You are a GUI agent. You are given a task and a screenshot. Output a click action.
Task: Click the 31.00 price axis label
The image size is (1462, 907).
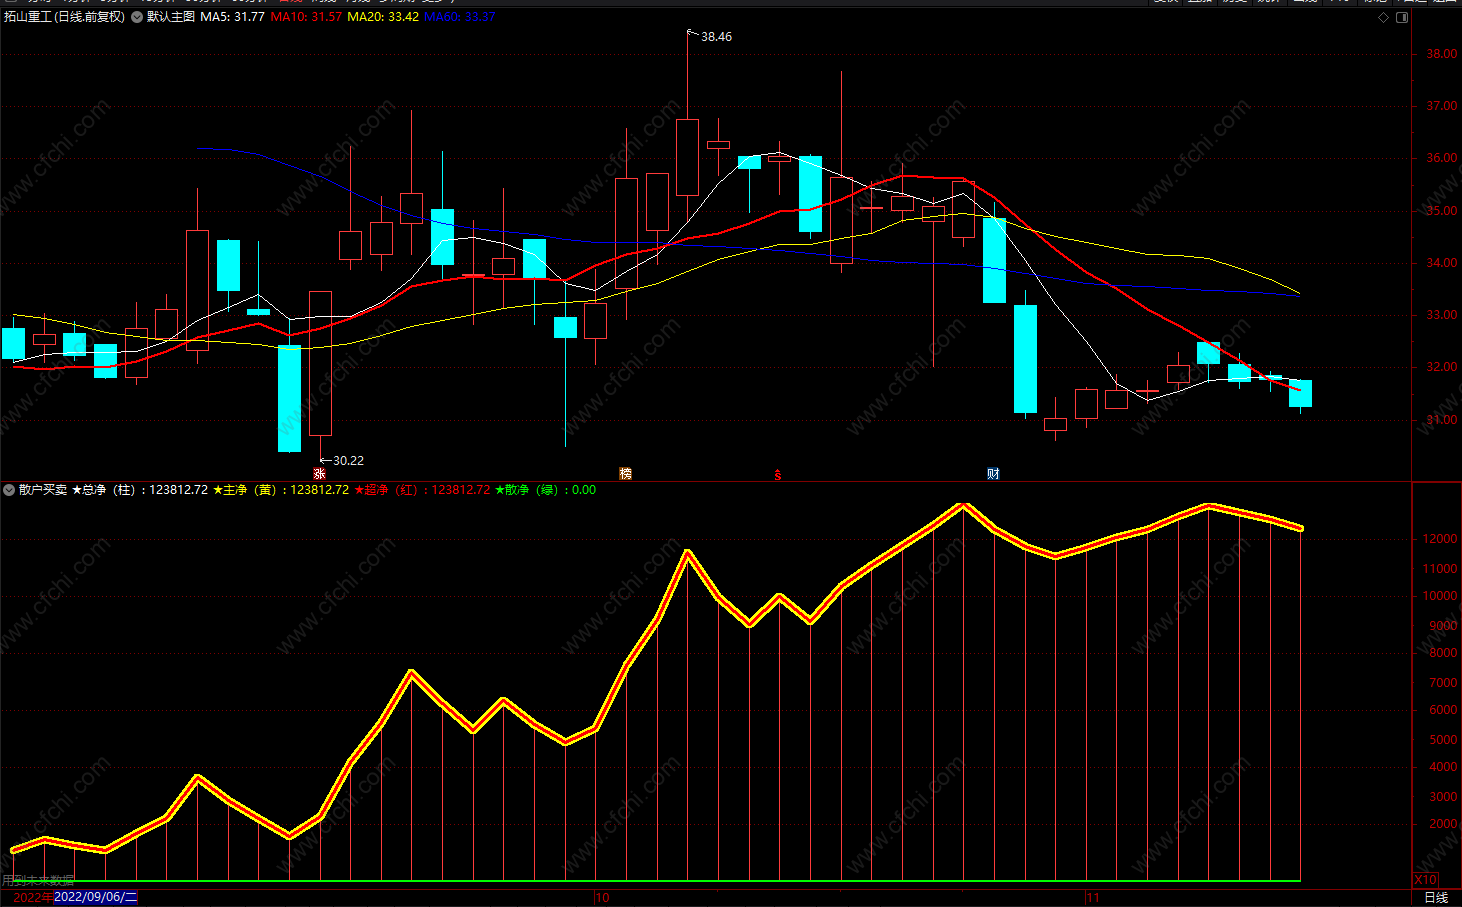[x=1441, y=420]
